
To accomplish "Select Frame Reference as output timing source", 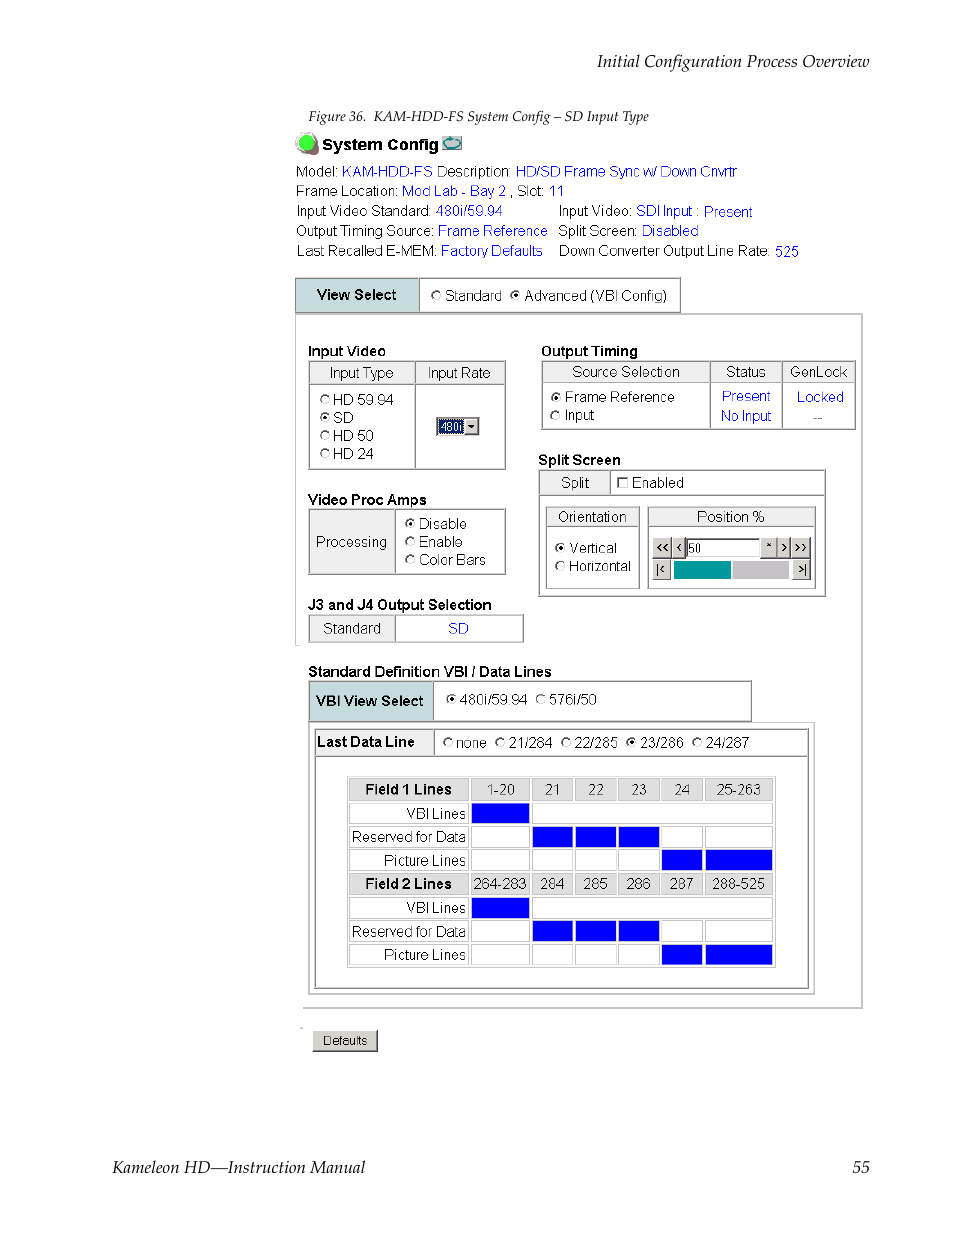I will 556,397.
